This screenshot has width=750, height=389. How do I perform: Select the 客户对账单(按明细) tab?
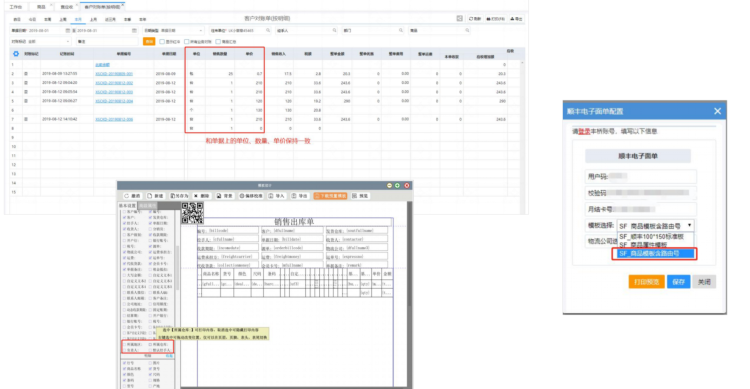(x=102, y=7)
